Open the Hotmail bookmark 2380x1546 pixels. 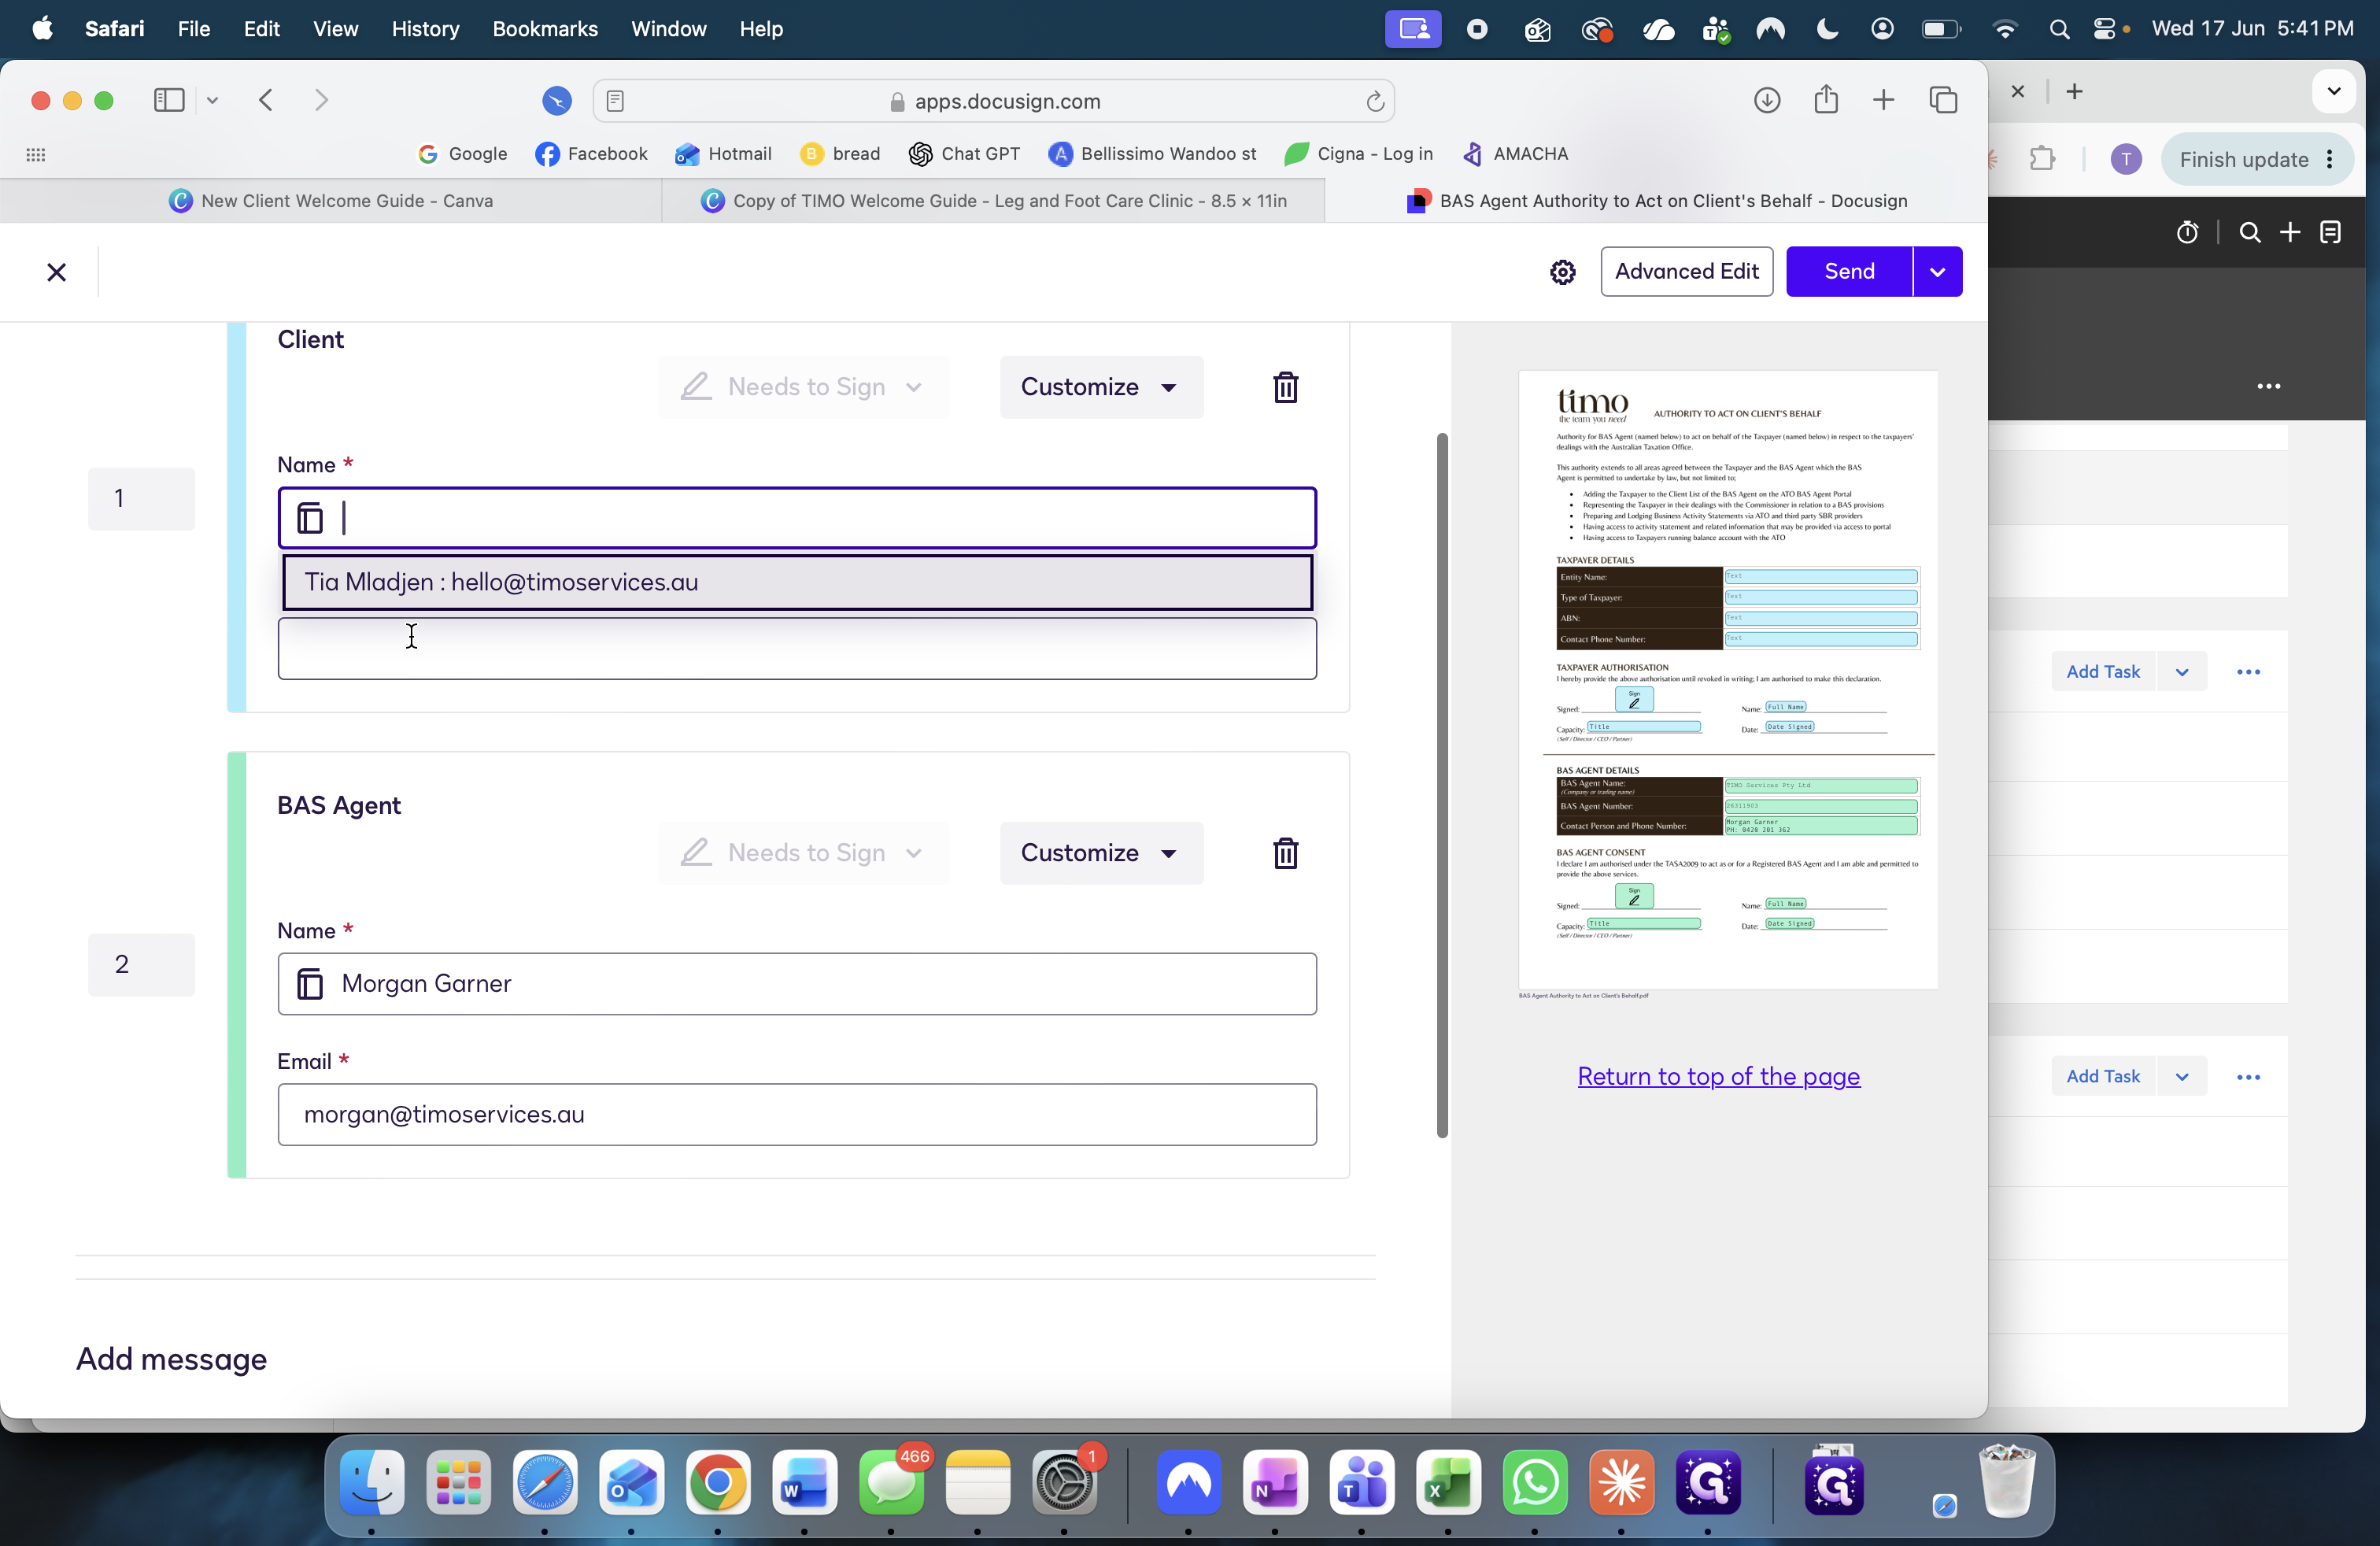tap(723, 154)
